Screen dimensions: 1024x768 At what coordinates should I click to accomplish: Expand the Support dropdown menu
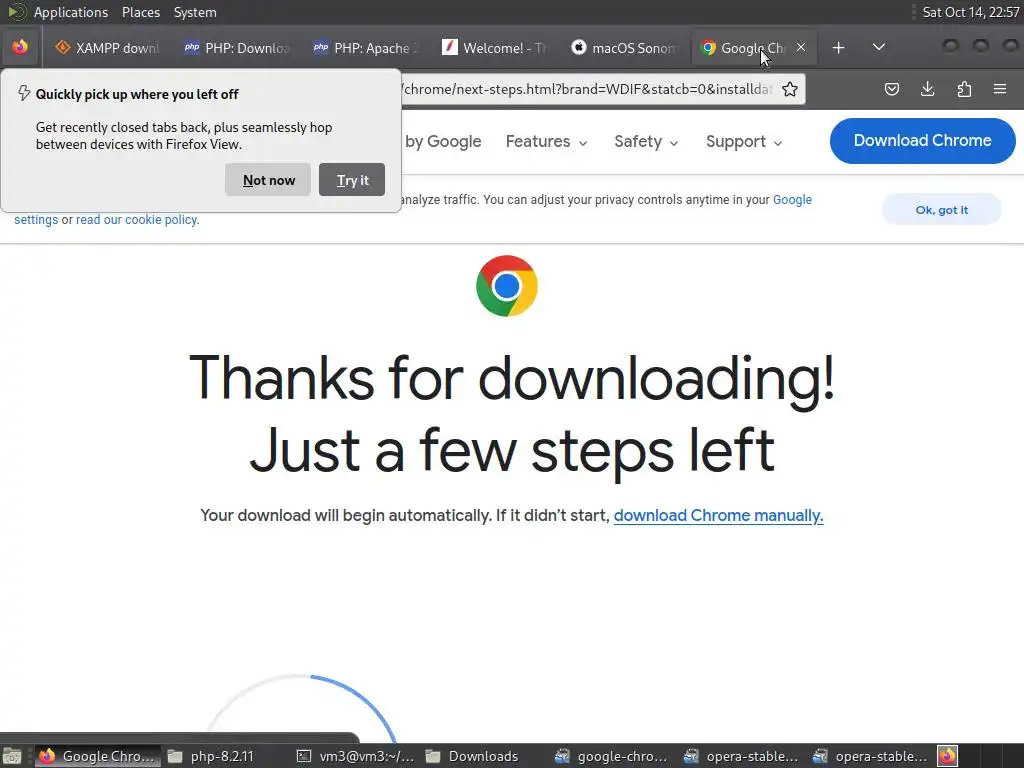point(744,142)
